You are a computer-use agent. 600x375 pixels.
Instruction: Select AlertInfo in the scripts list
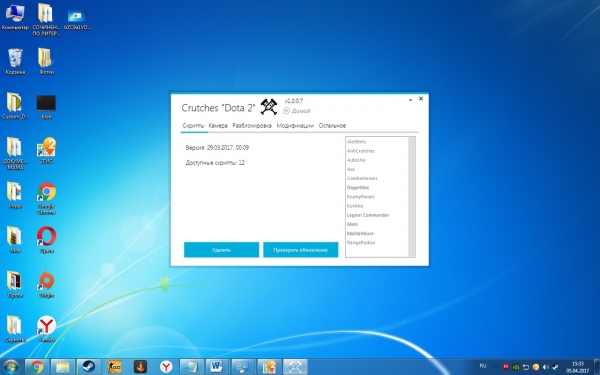tap(356, 142)
